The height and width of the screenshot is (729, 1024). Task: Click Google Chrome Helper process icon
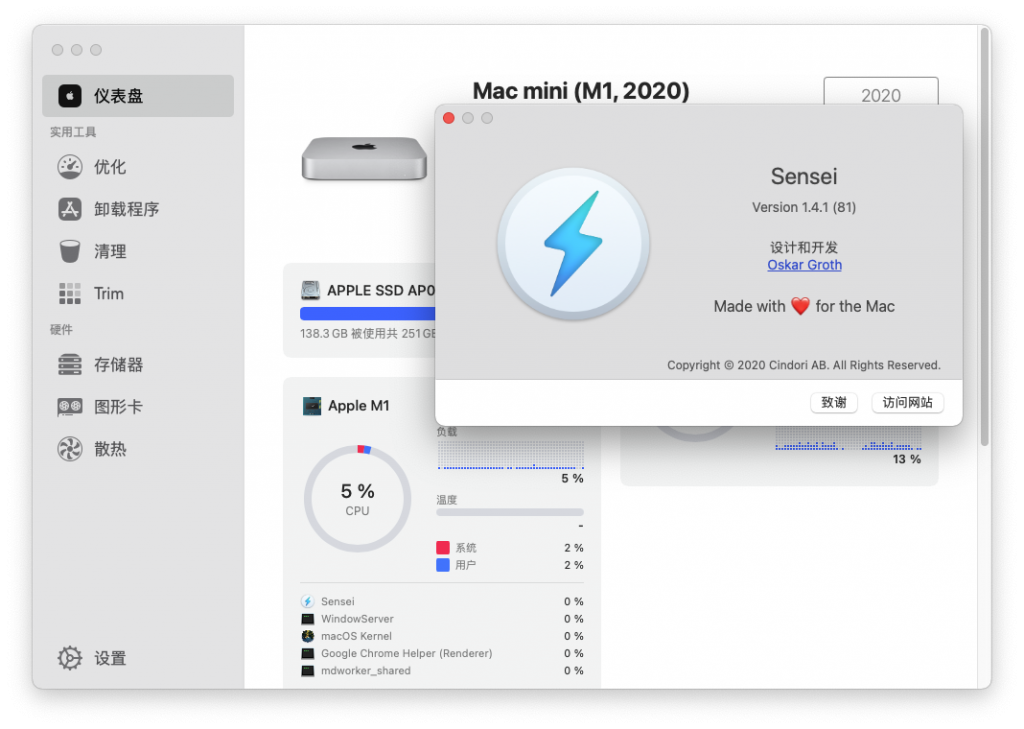[308, 653]
